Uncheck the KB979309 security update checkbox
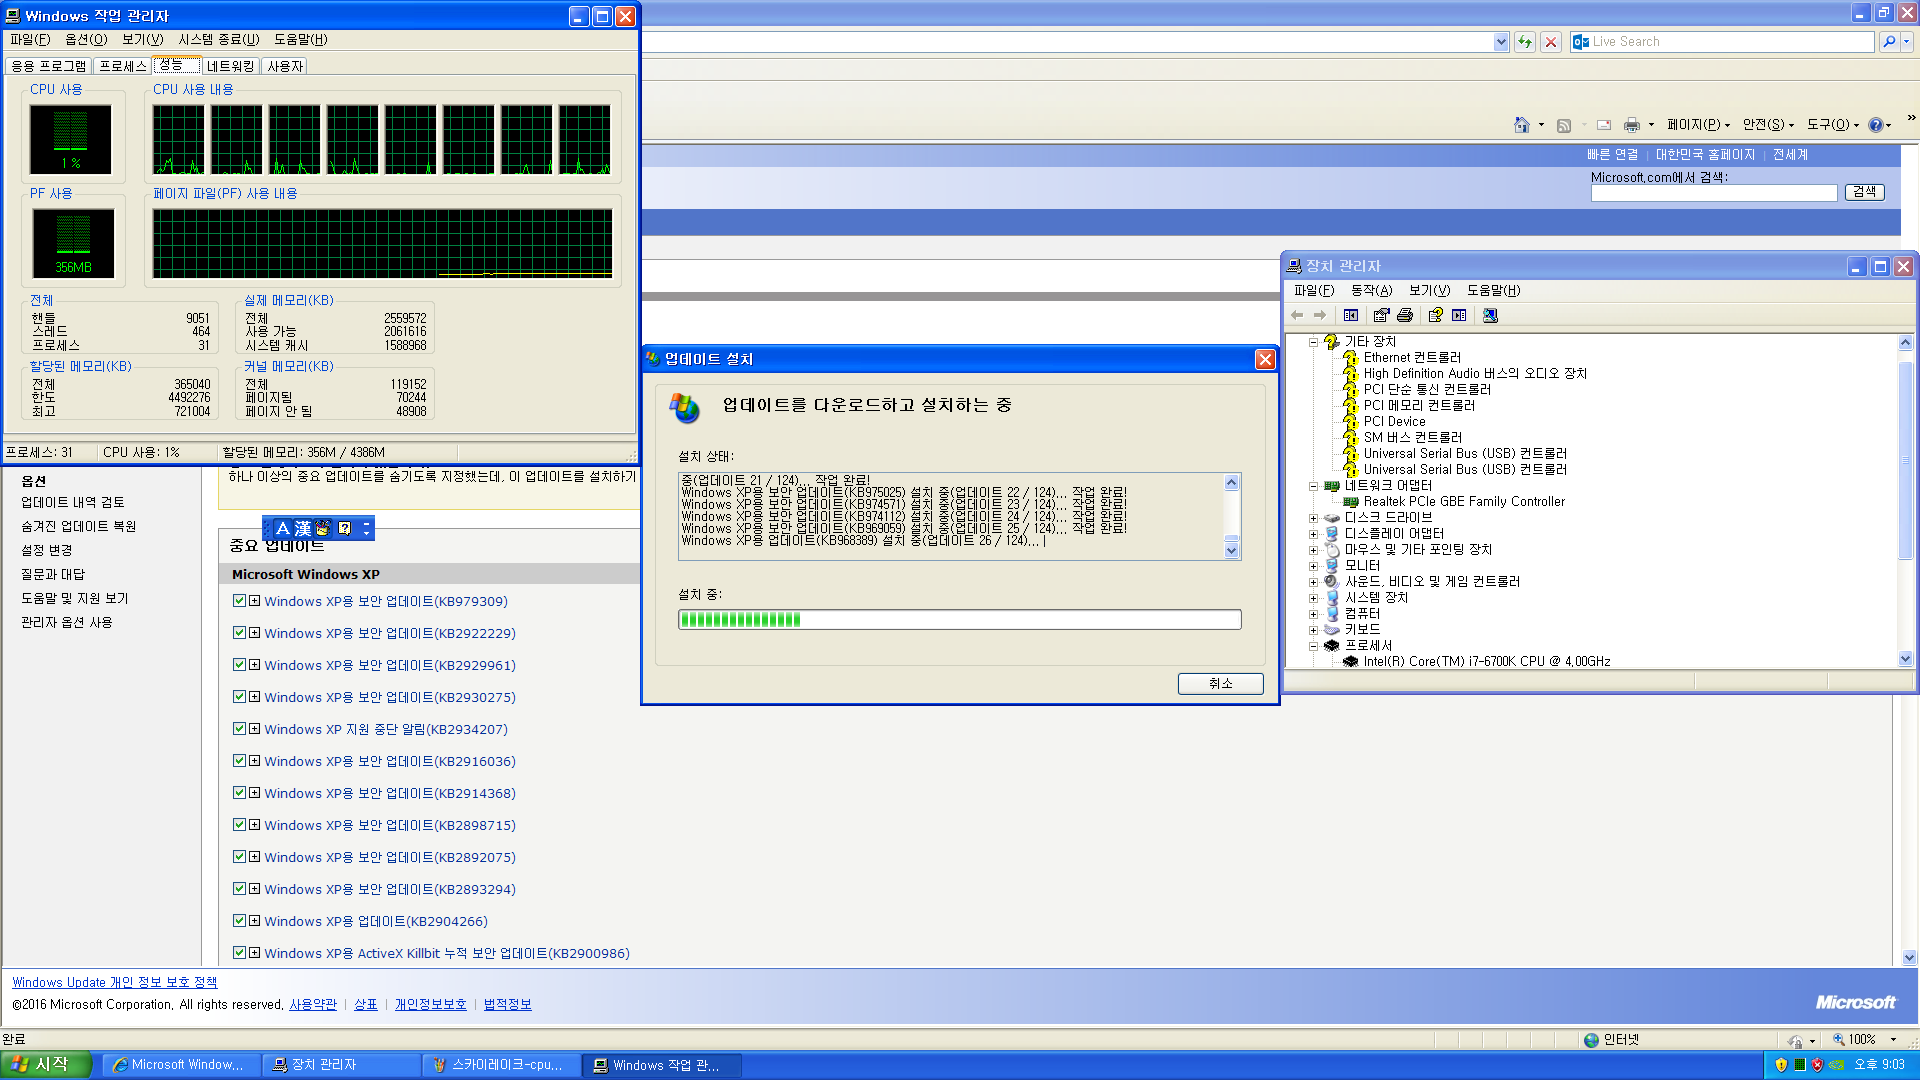 (239, 601)
